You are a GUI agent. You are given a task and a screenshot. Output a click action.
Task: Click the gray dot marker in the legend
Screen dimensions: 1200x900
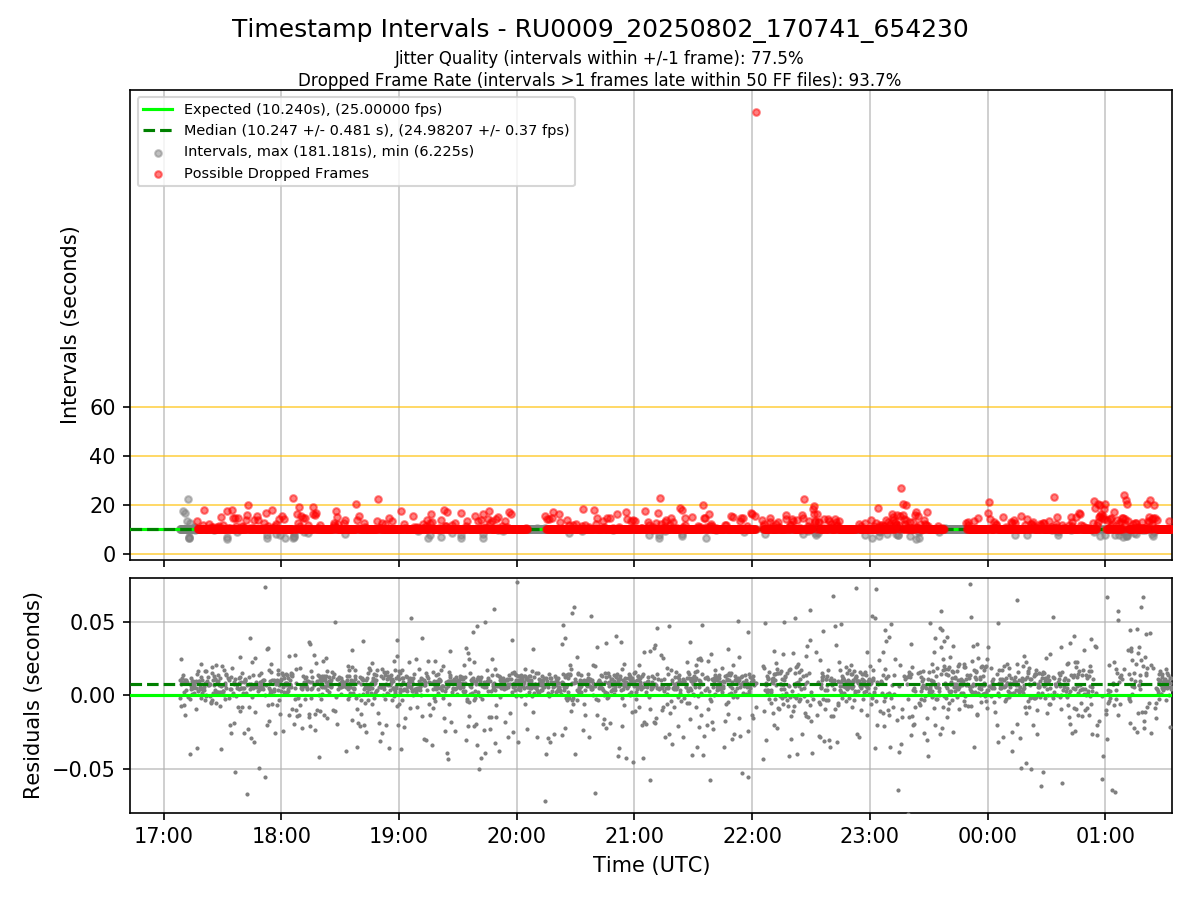(x=160, y=152)
